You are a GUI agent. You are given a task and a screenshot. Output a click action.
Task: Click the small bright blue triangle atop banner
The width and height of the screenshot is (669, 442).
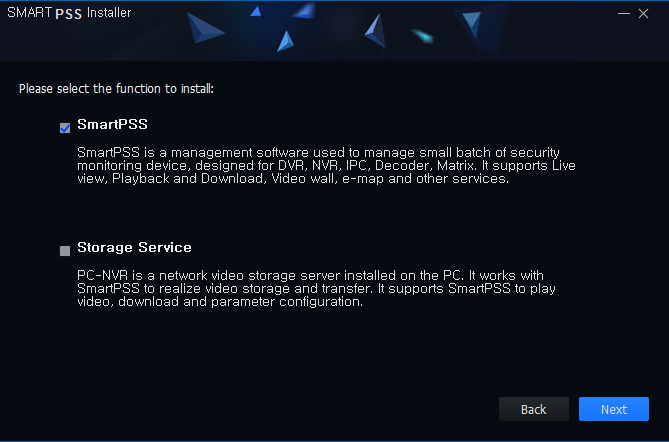256,11
